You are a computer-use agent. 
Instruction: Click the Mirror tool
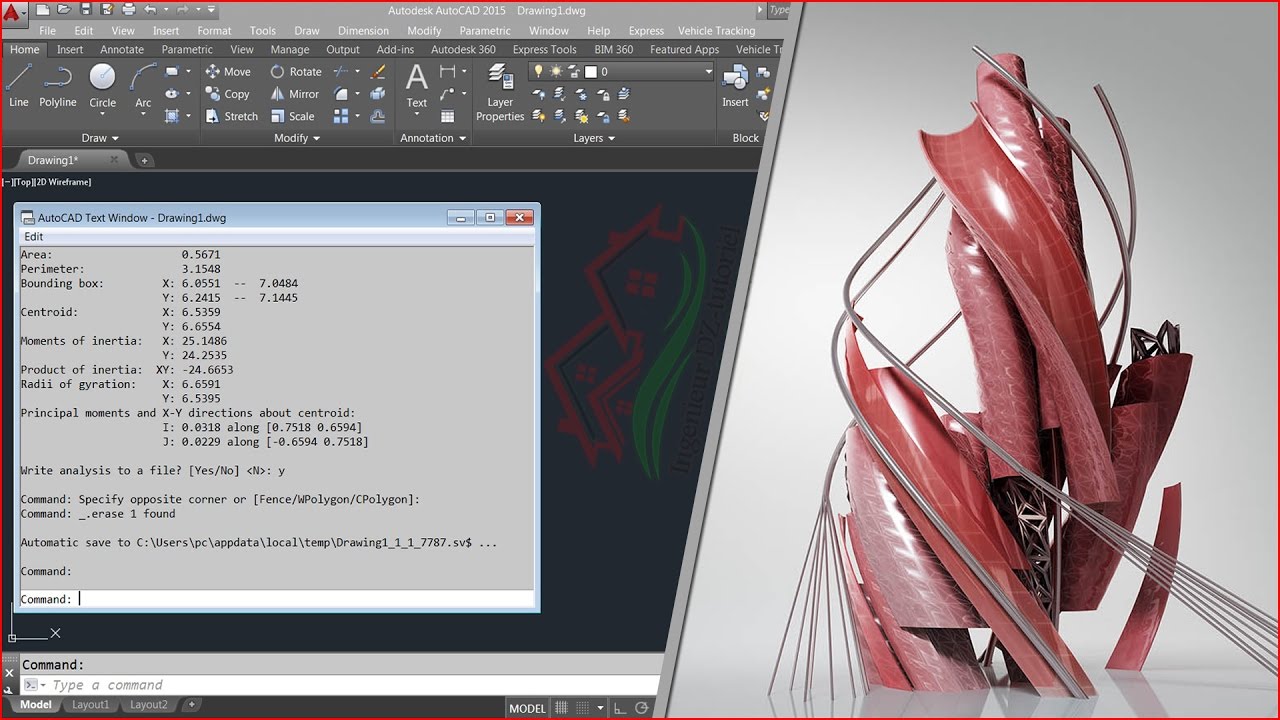click(x=295, y=94)
